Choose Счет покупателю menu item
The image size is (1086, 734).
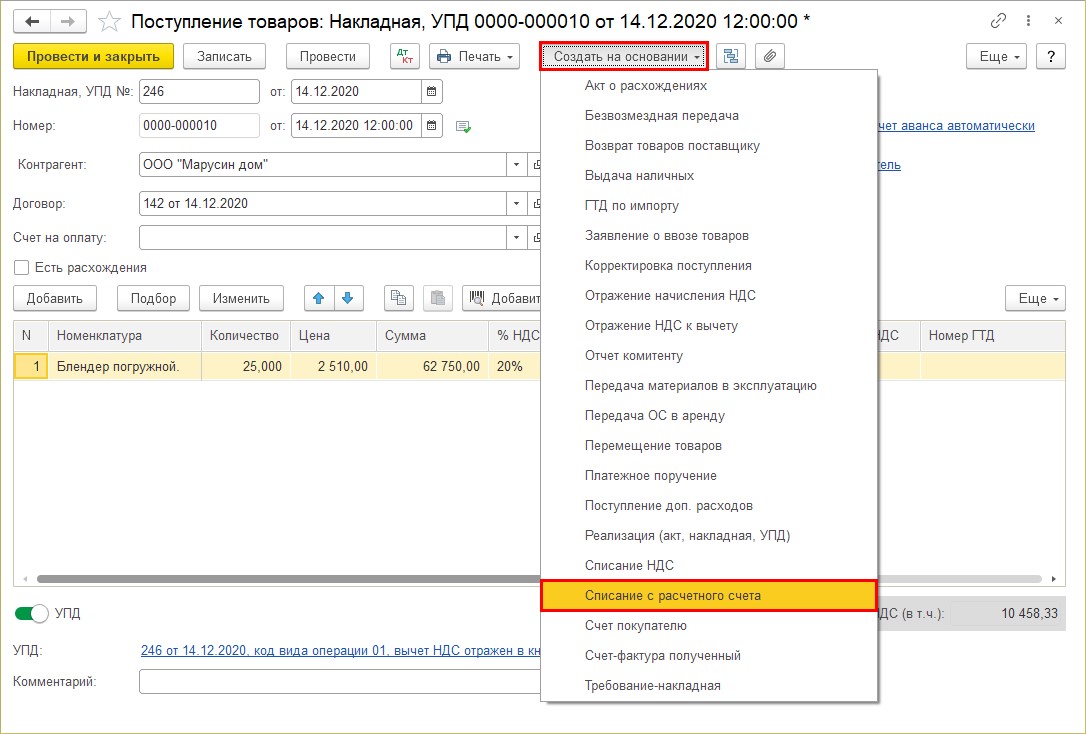coord(709,626)
